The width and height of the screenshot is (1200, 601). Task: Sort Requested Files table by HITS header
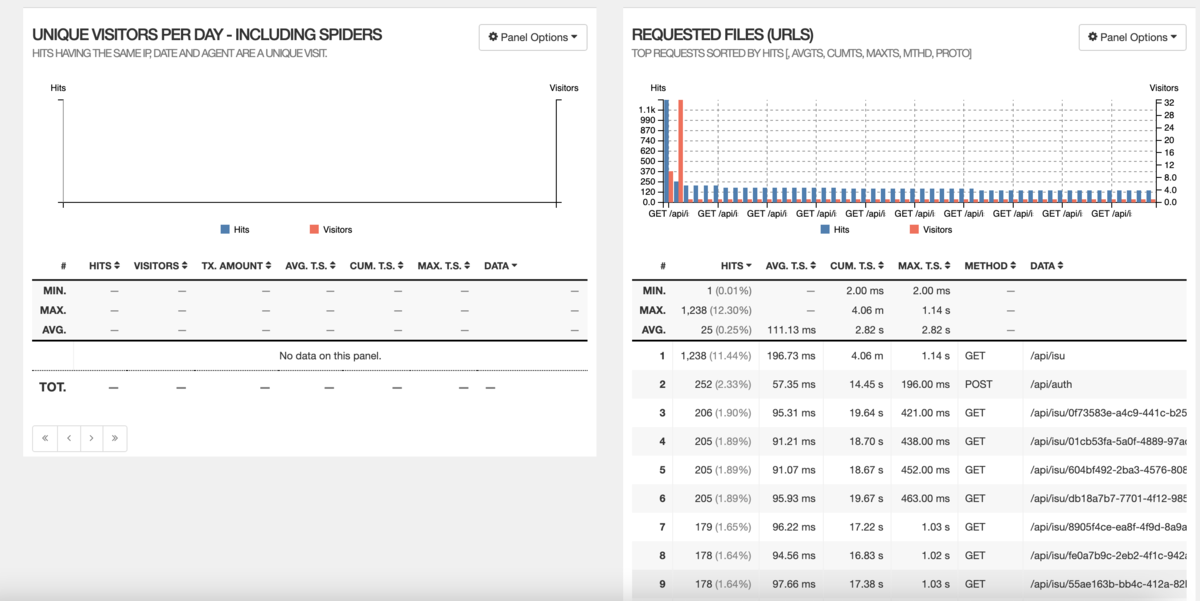738,266
